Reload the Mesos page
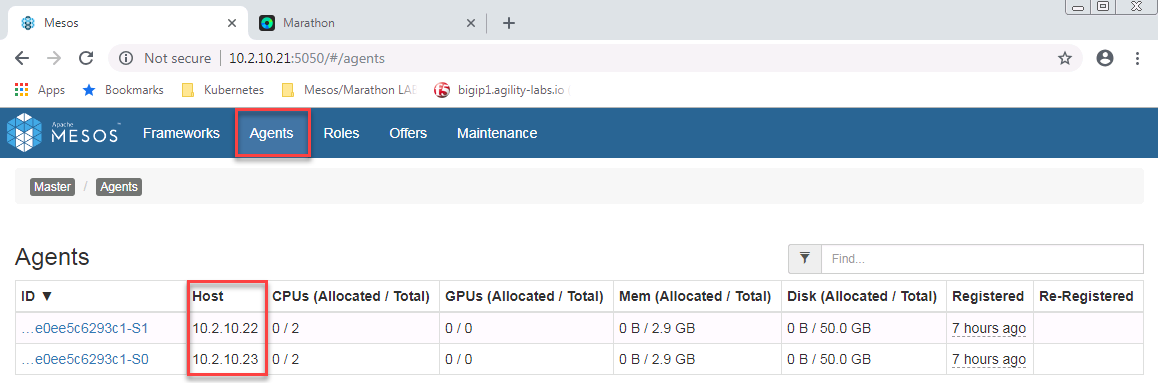This screenshot has width=1158, height=383. (86, 58)
